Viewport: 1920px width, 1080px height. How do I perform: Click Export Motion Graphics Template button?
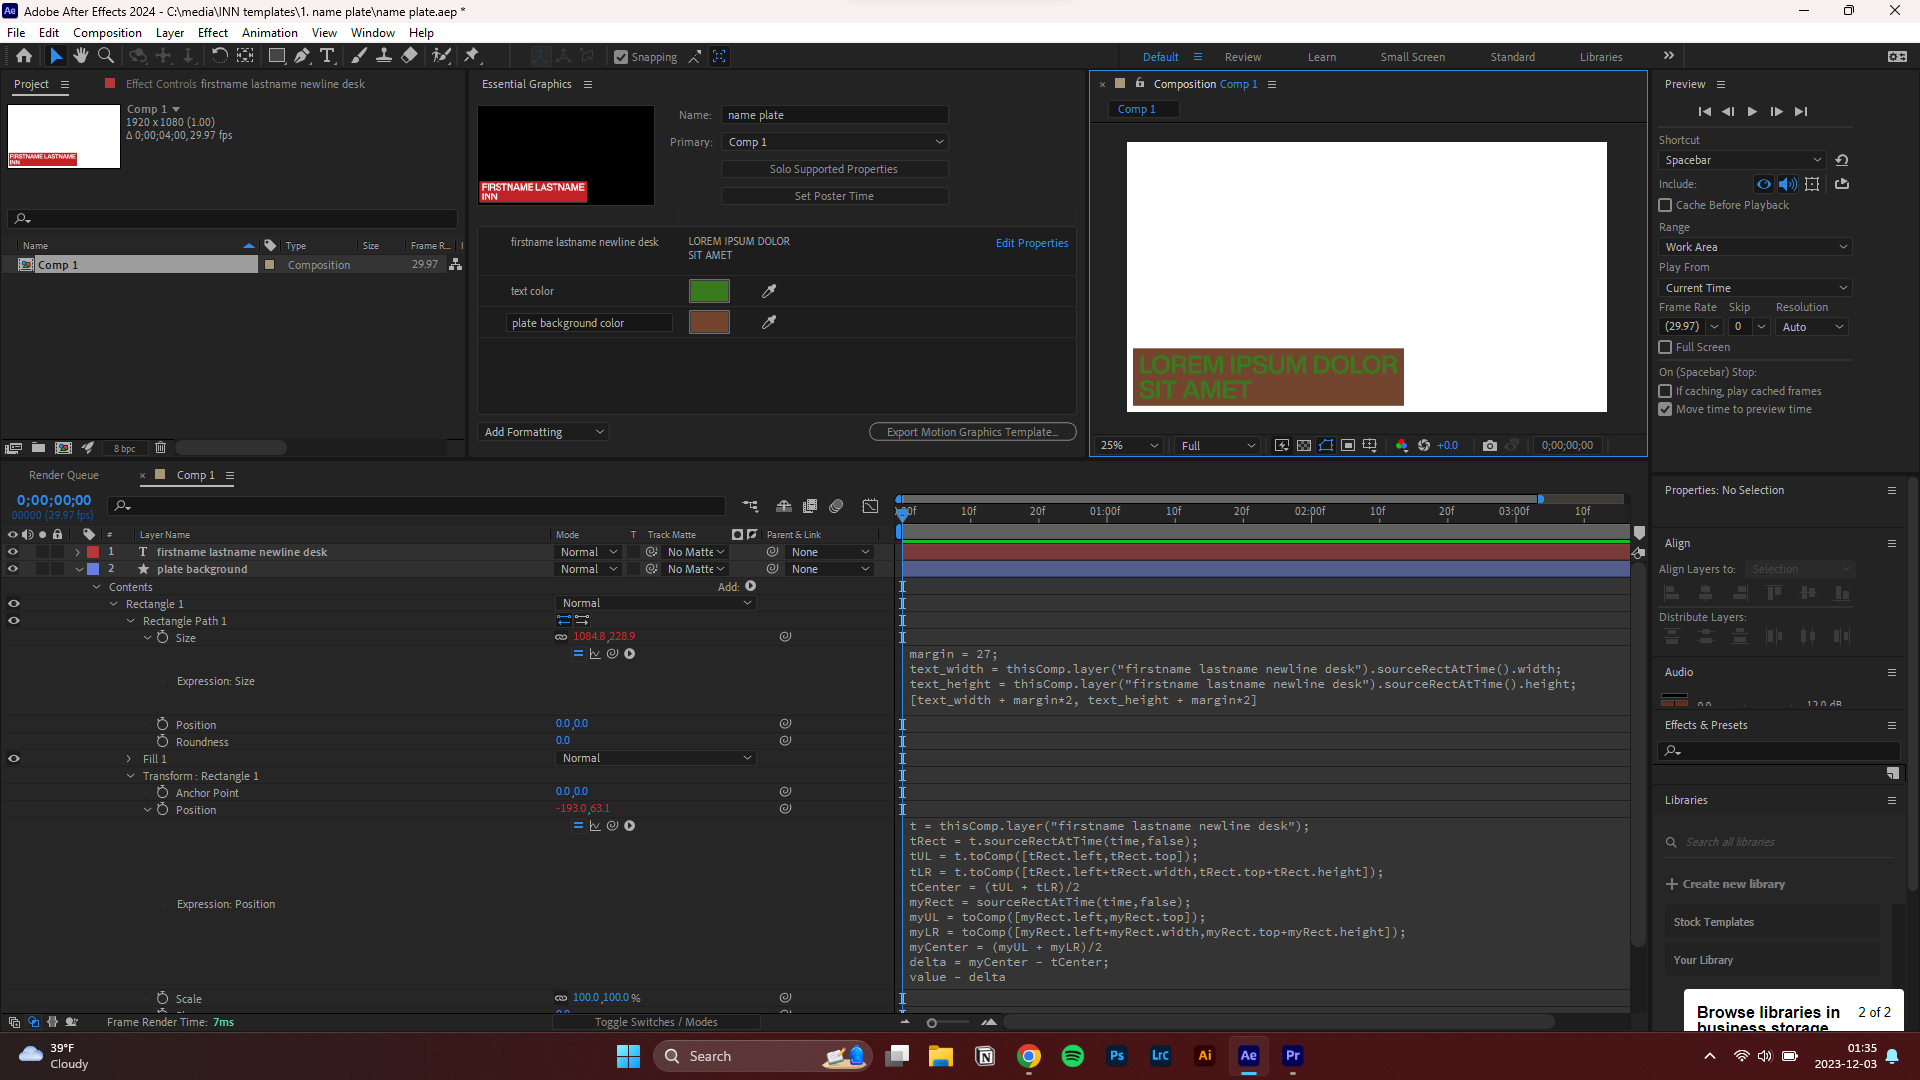click(x=972, y=431)
